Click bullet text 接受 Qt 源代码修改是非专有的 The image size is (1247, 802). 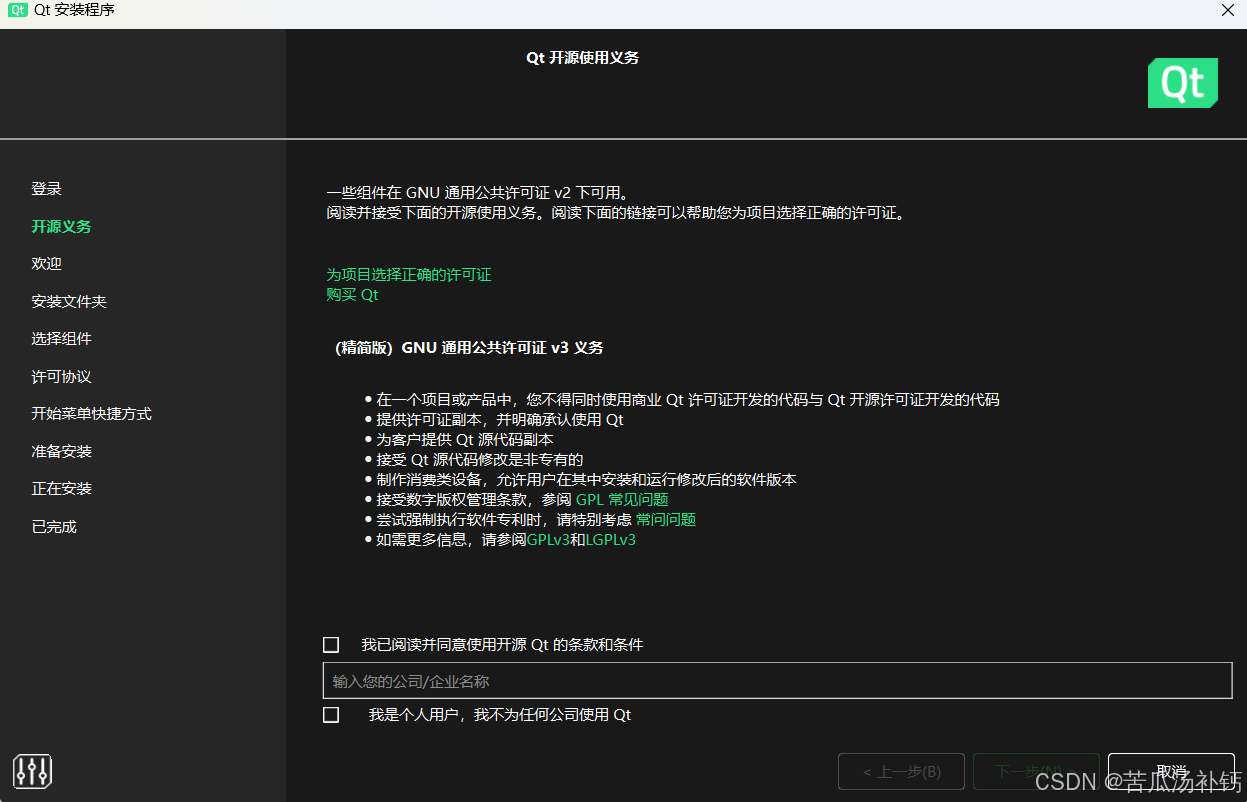click(x=479, y=459)
